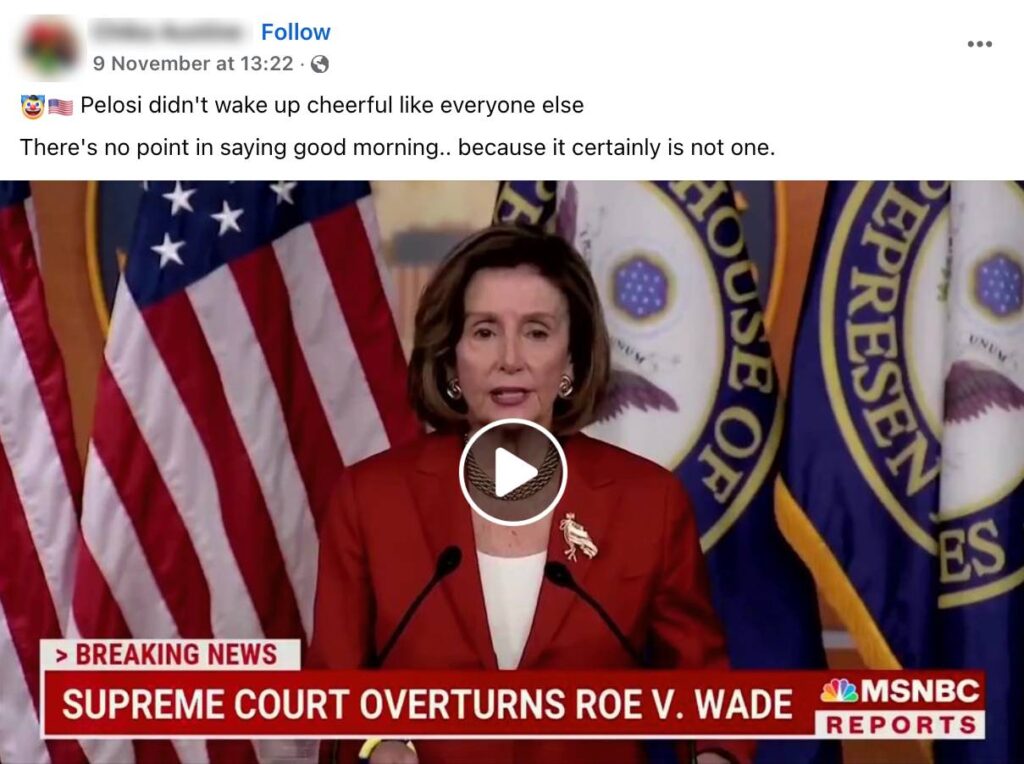Open the three-dots post options menu
The width and height of the screenshot is (1024, 764).
point(980,44)
